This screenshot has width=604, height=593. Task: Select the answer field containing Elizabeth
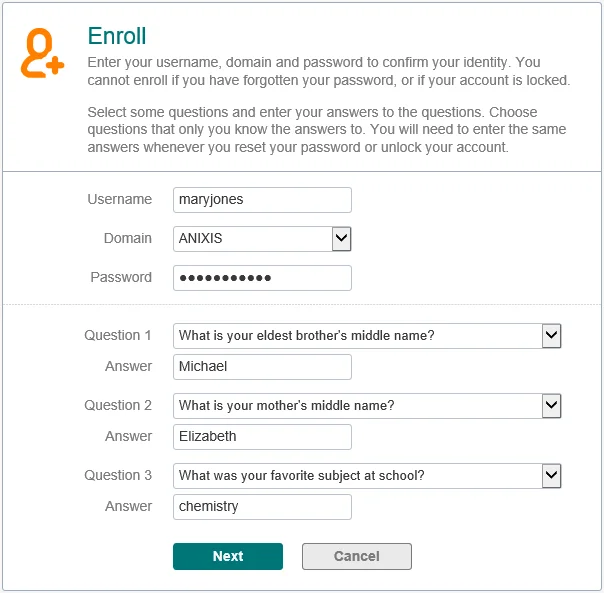coord(262,437)
